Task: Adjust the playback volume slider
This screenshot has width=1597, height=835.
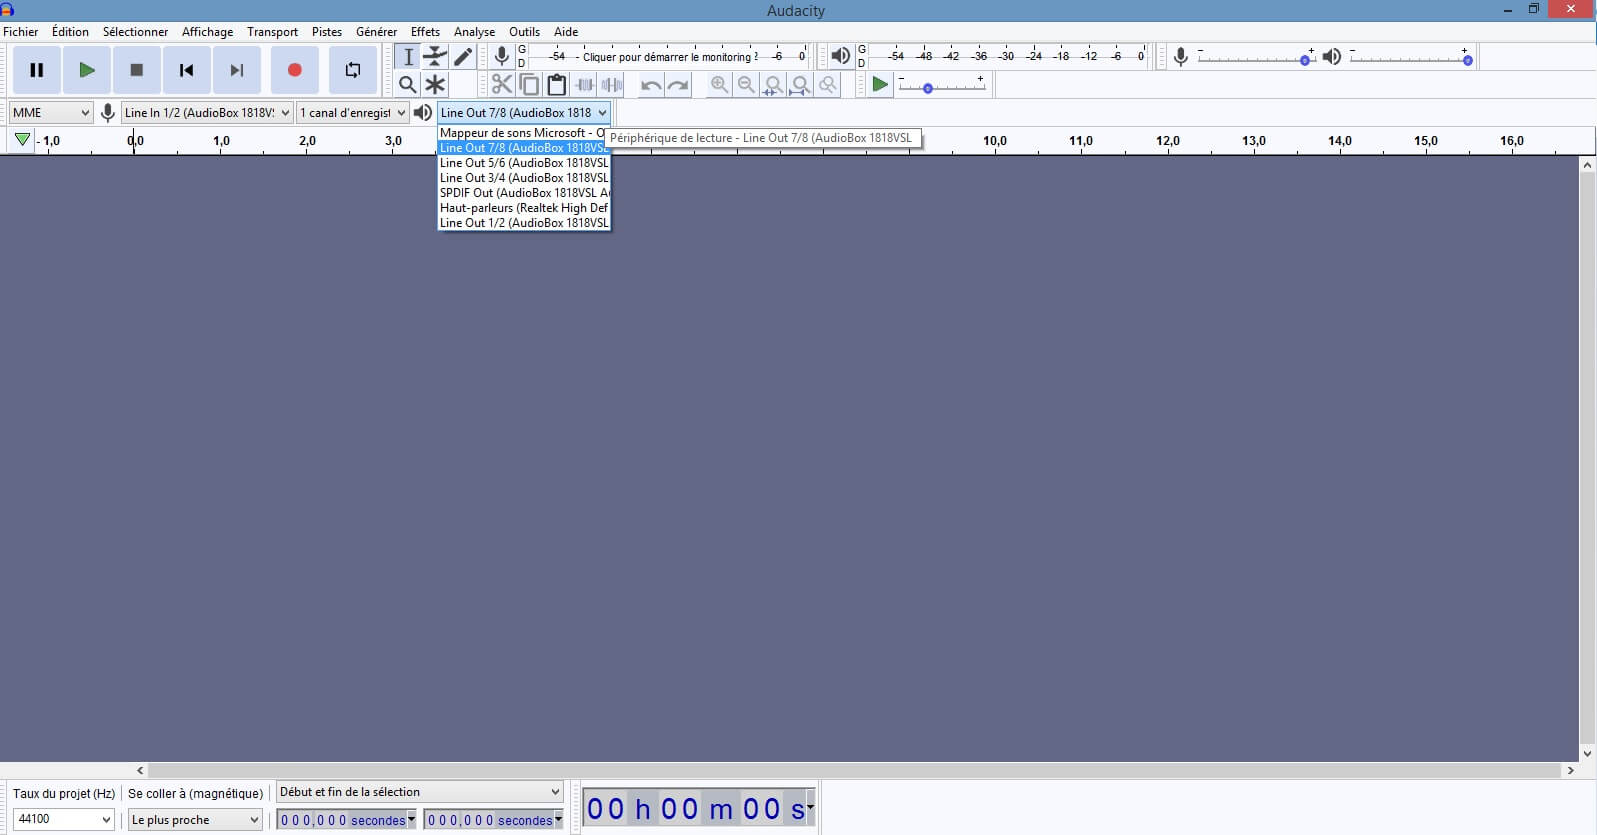Action: coord(1410,58)
